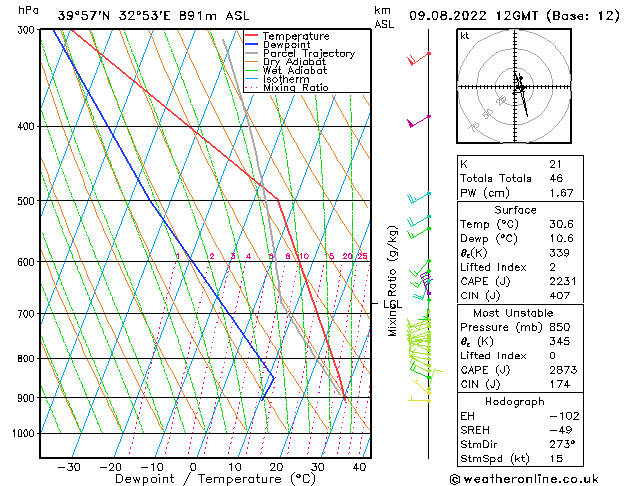Click the EH value -102
Image resolution: width=629 pixels, height=486 pixels.
(x=564, y=416)
